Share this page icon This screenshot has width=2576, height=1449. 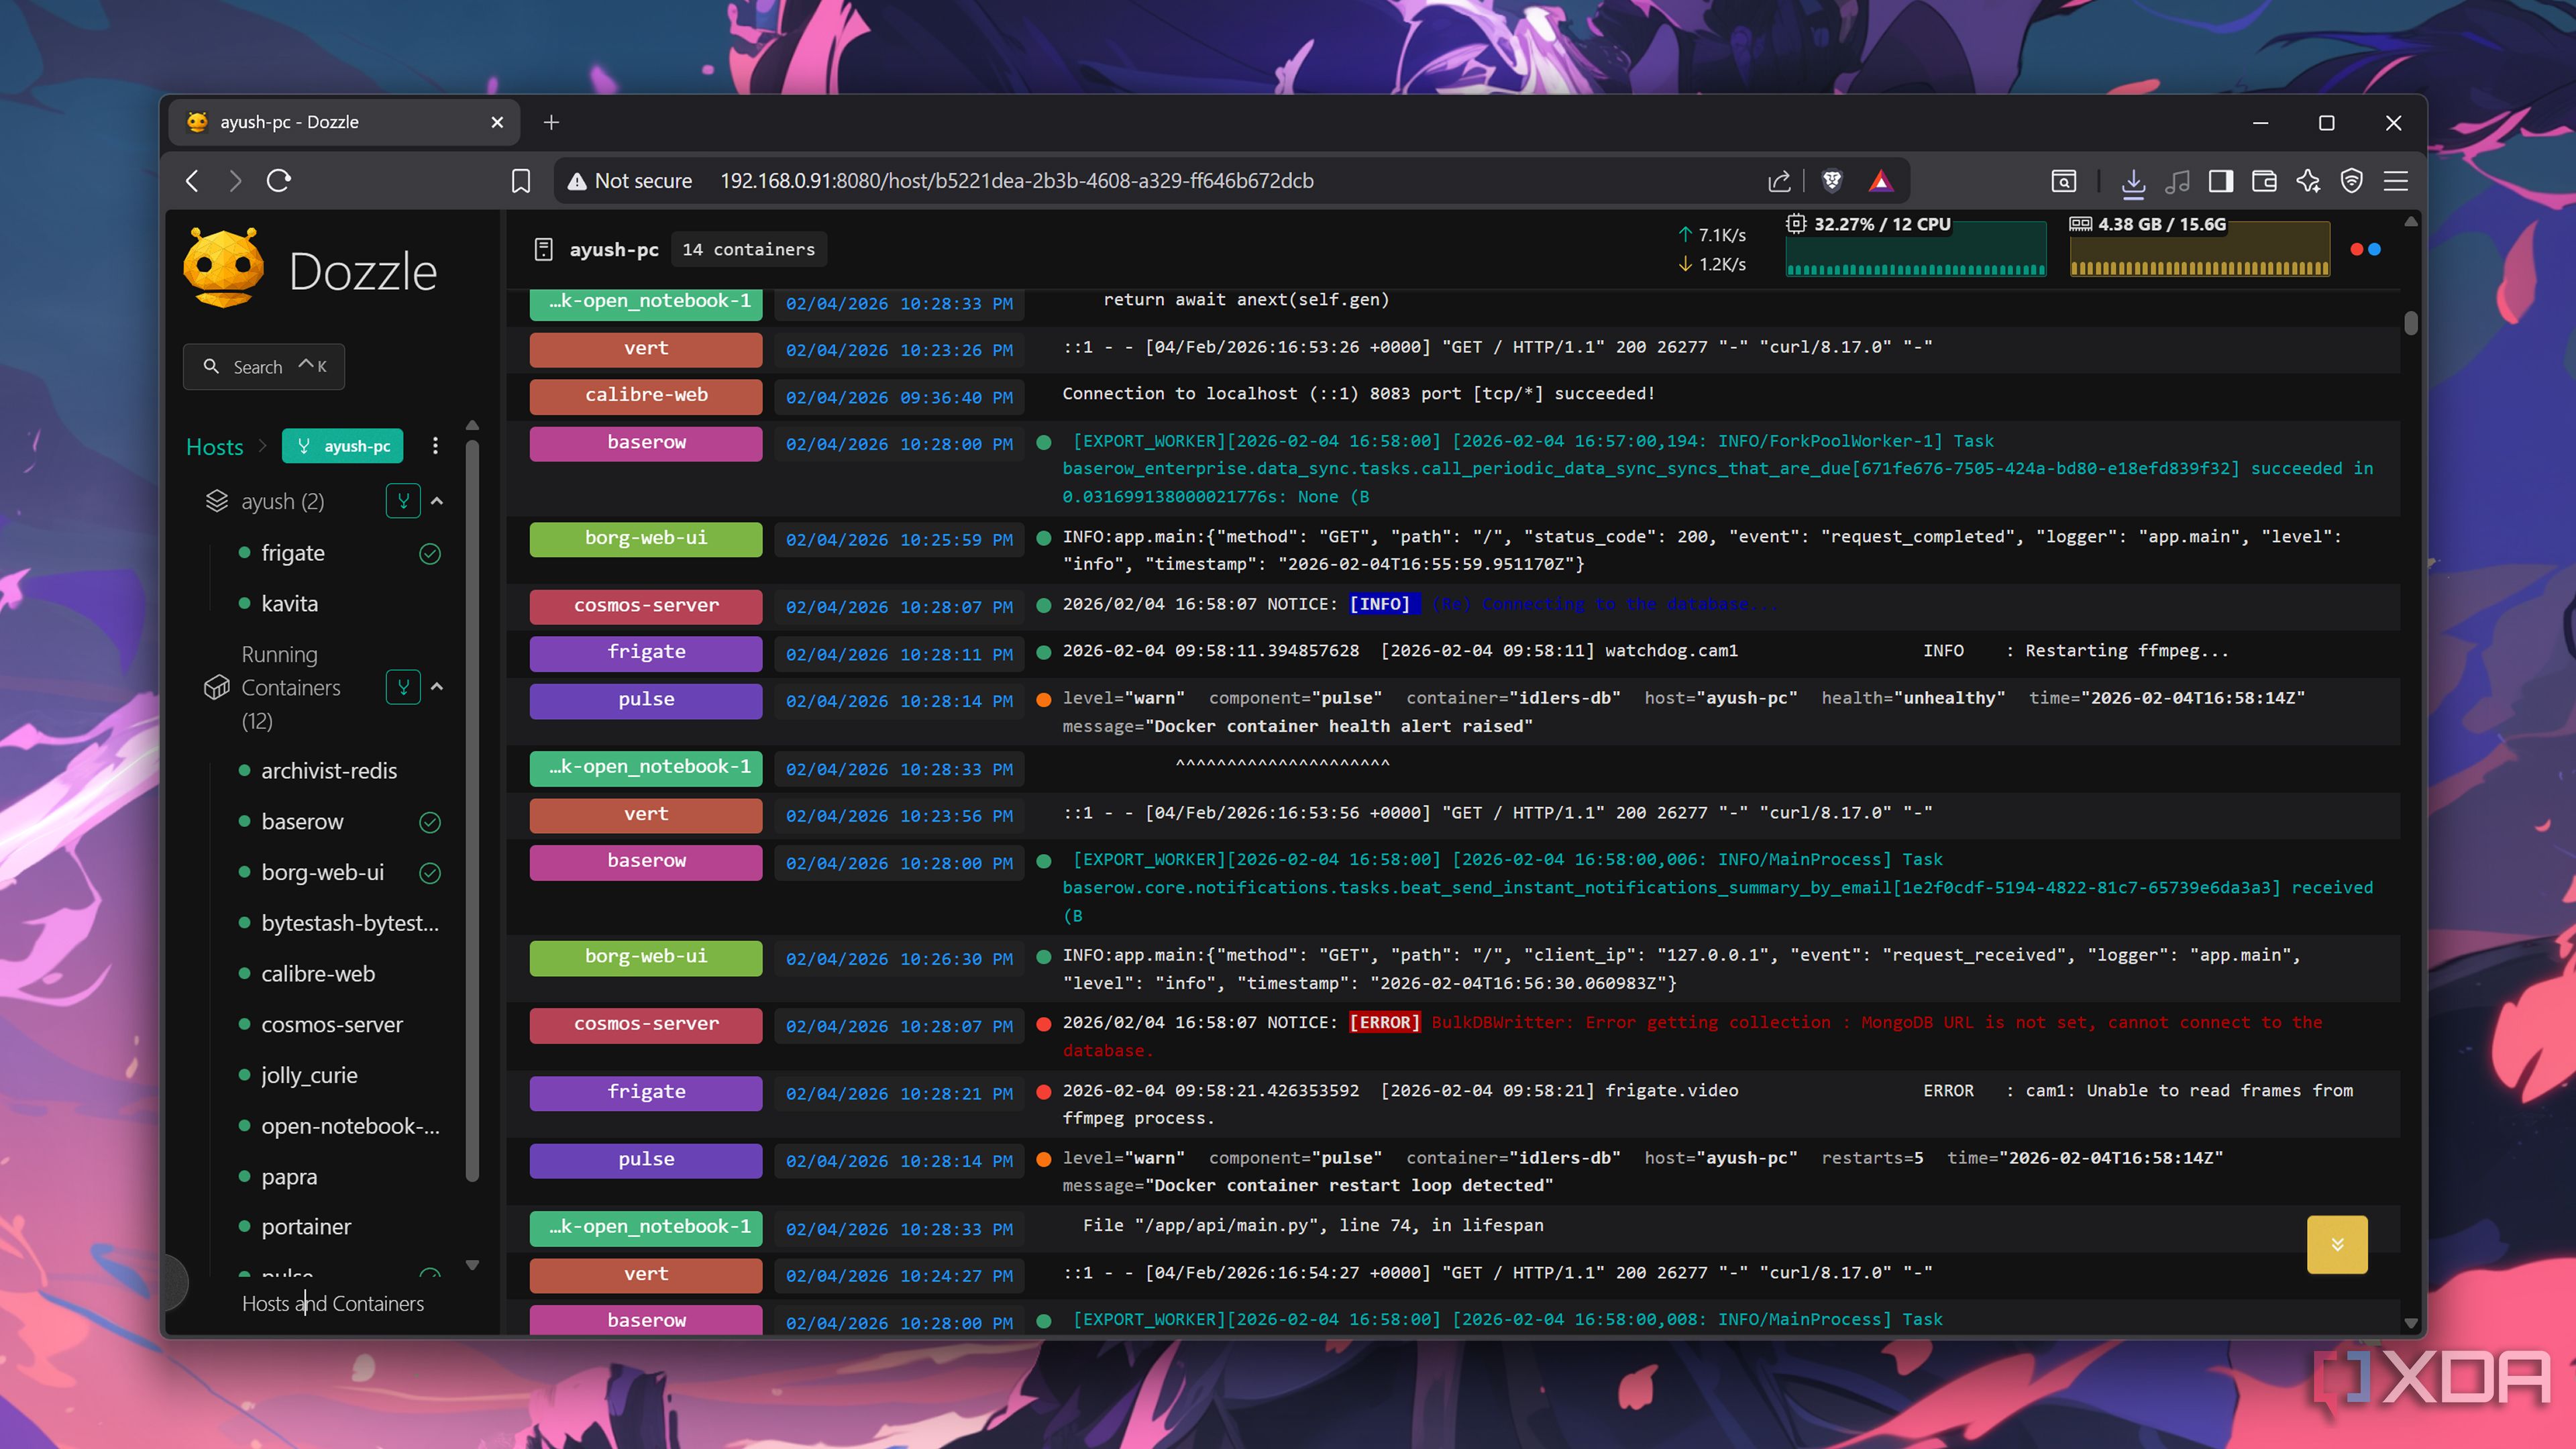coord(1779,181)
